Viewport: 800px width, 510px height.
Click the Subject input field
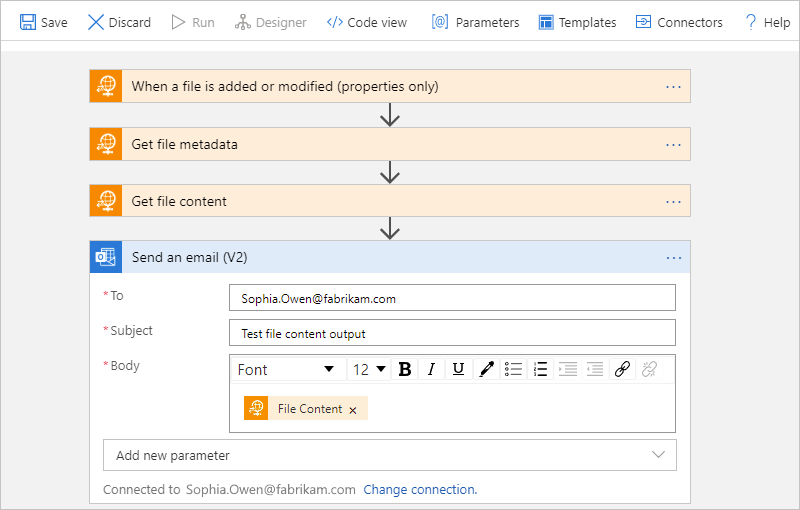452,333
